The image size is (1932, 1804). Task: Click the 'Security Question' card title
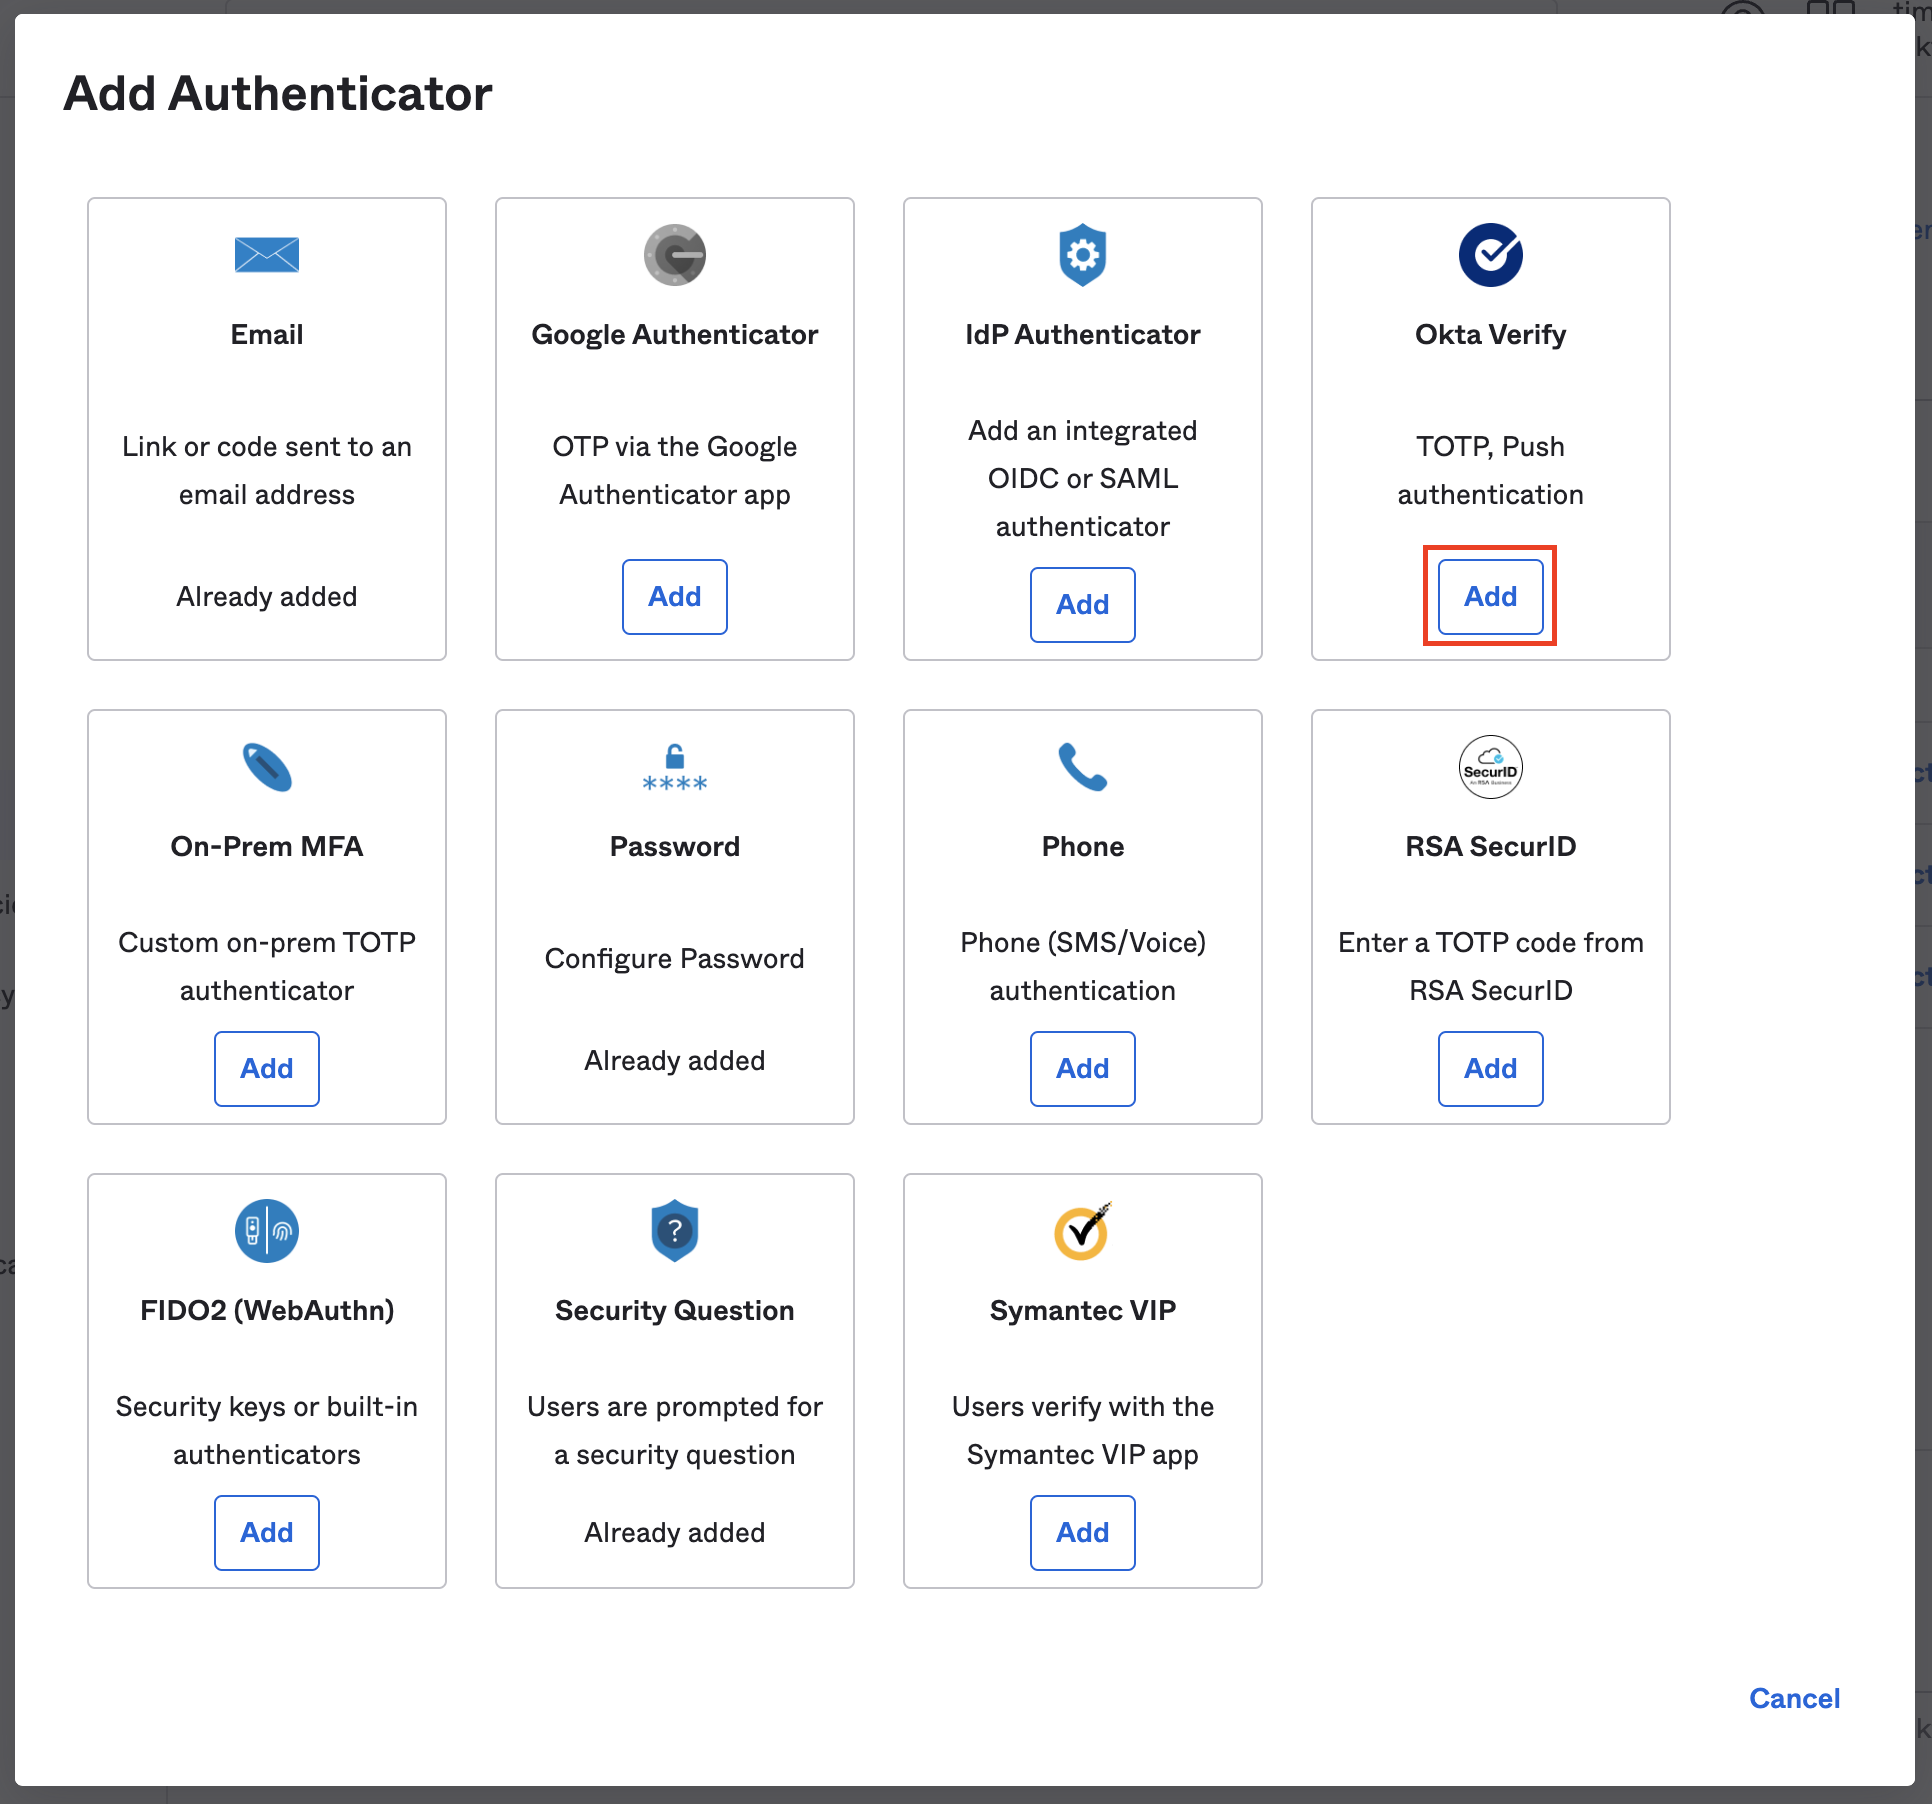[675, 1311]
